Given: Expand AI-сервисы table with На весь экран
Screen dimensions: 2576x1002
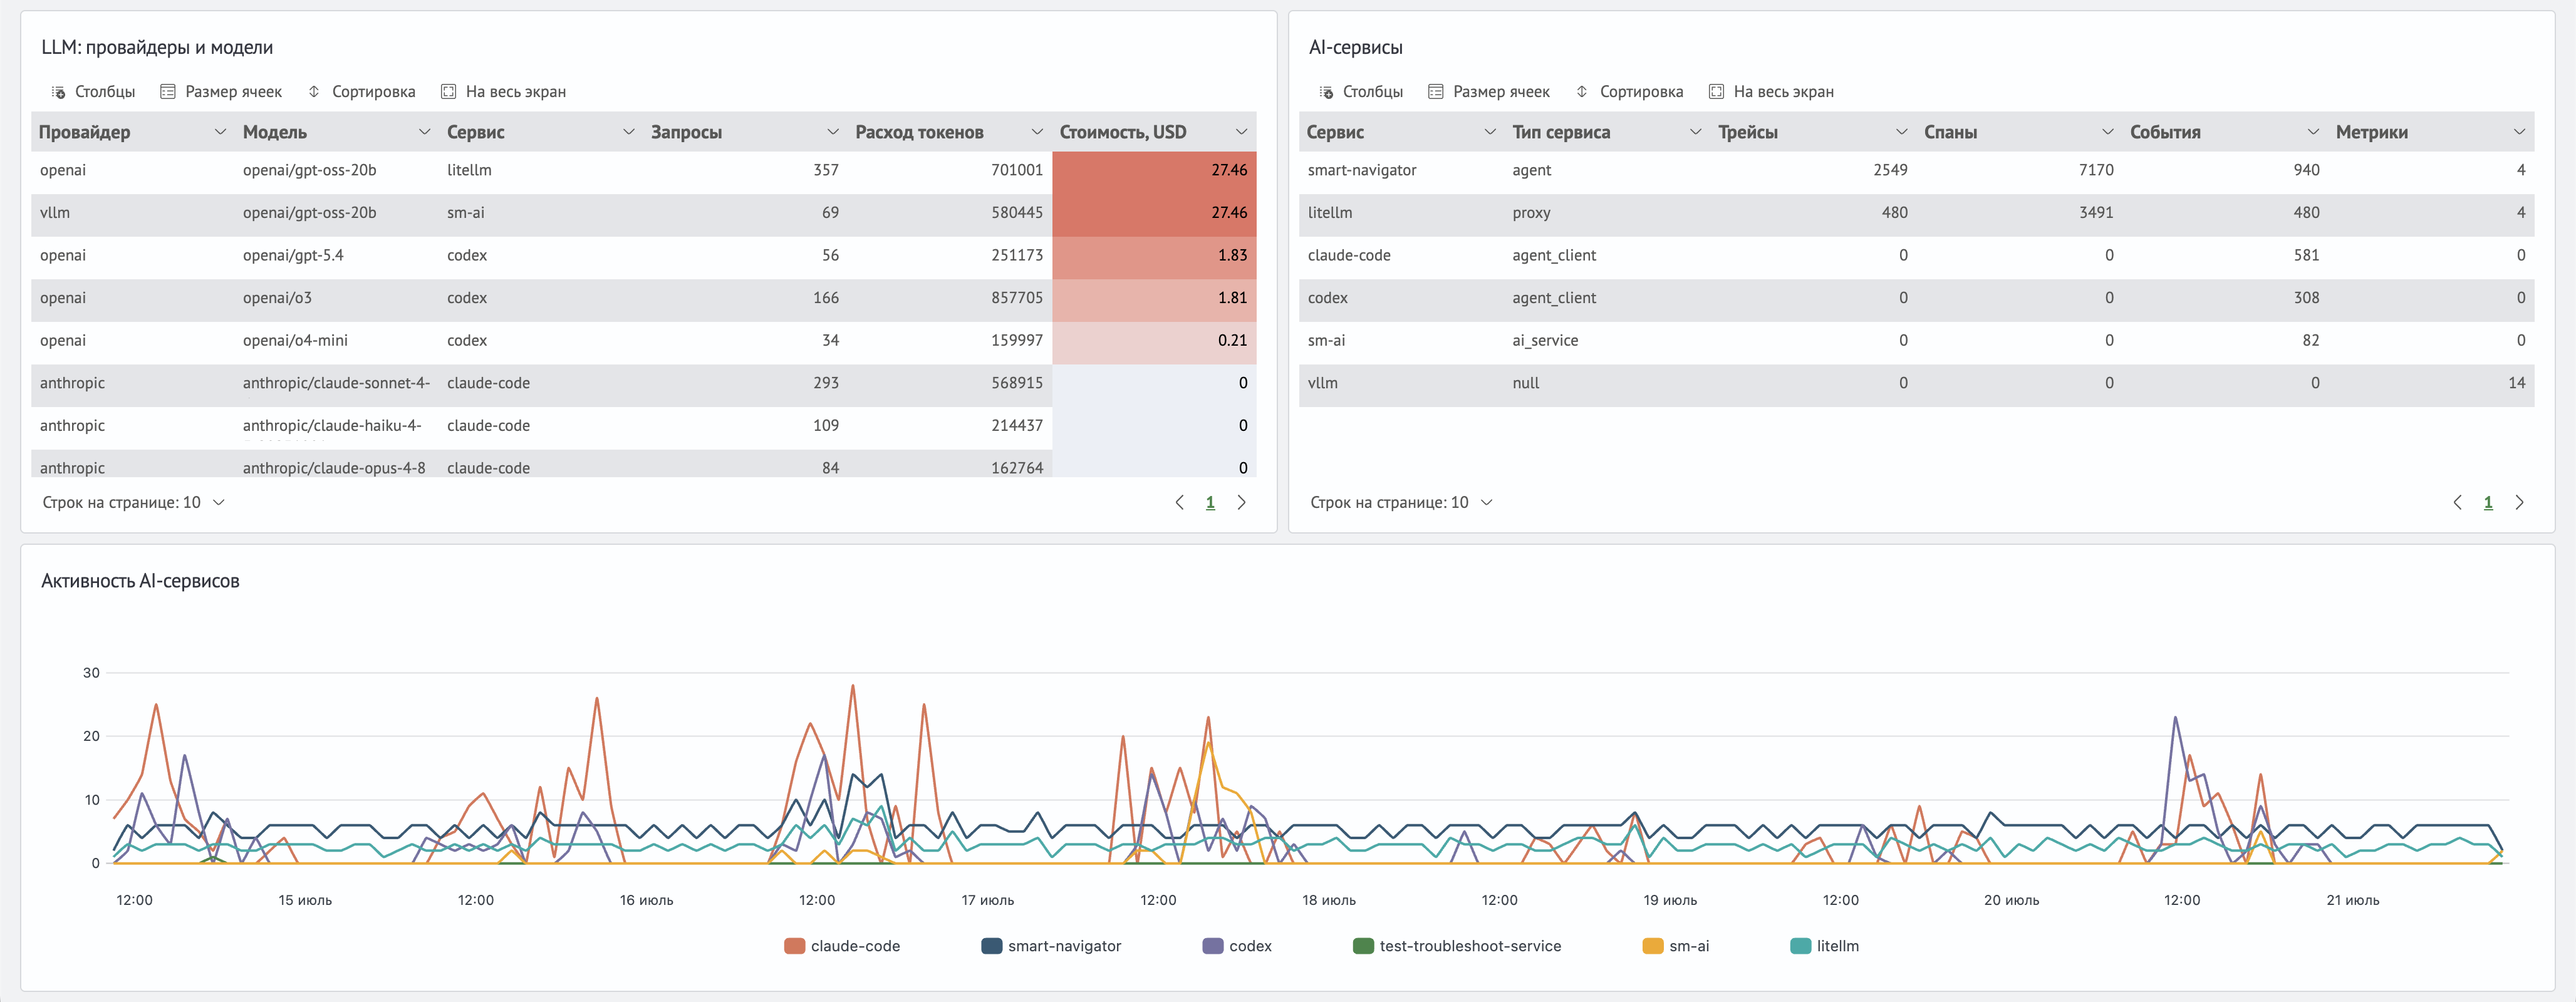Looking at the screenshot, I should [x=1772, y=92].
